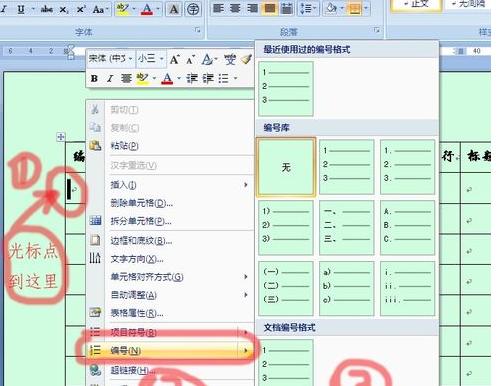Align text right in the ribbon

tap(253, 8)
